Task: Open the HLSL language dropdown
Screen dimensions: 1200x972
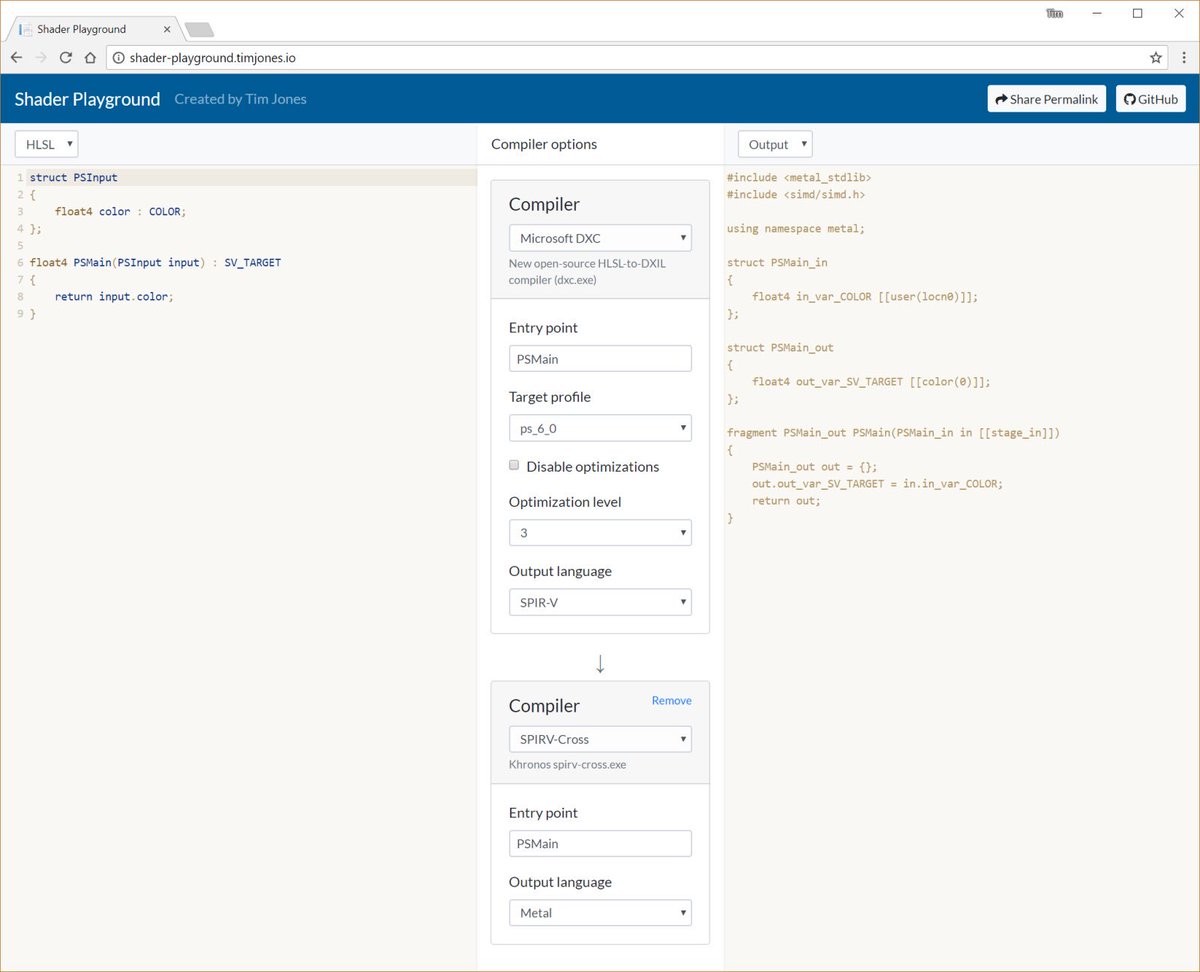Action: [46, 144]
